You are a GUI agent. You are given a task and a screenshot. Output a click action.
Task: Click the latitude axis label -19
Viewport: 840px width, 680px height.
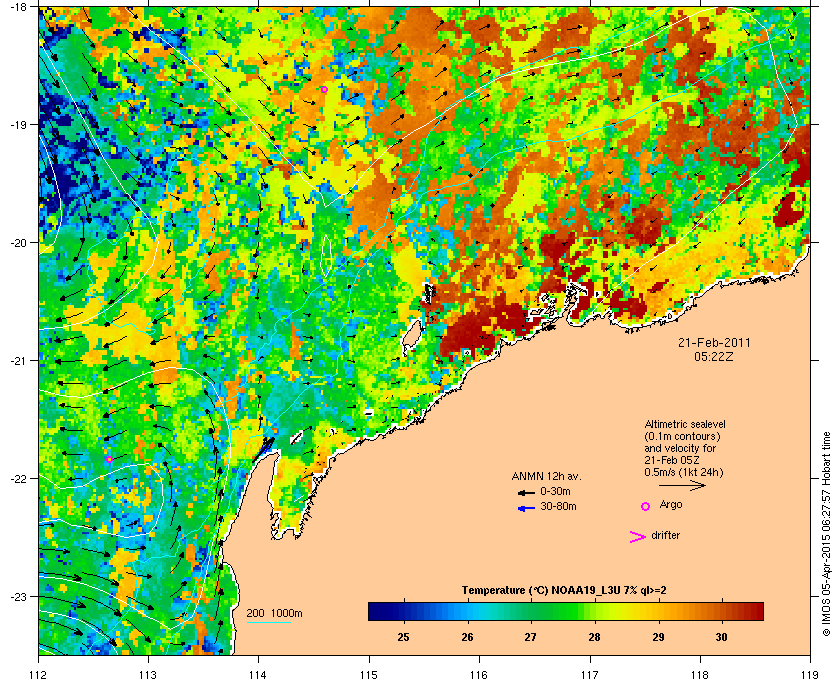[19, 125]
